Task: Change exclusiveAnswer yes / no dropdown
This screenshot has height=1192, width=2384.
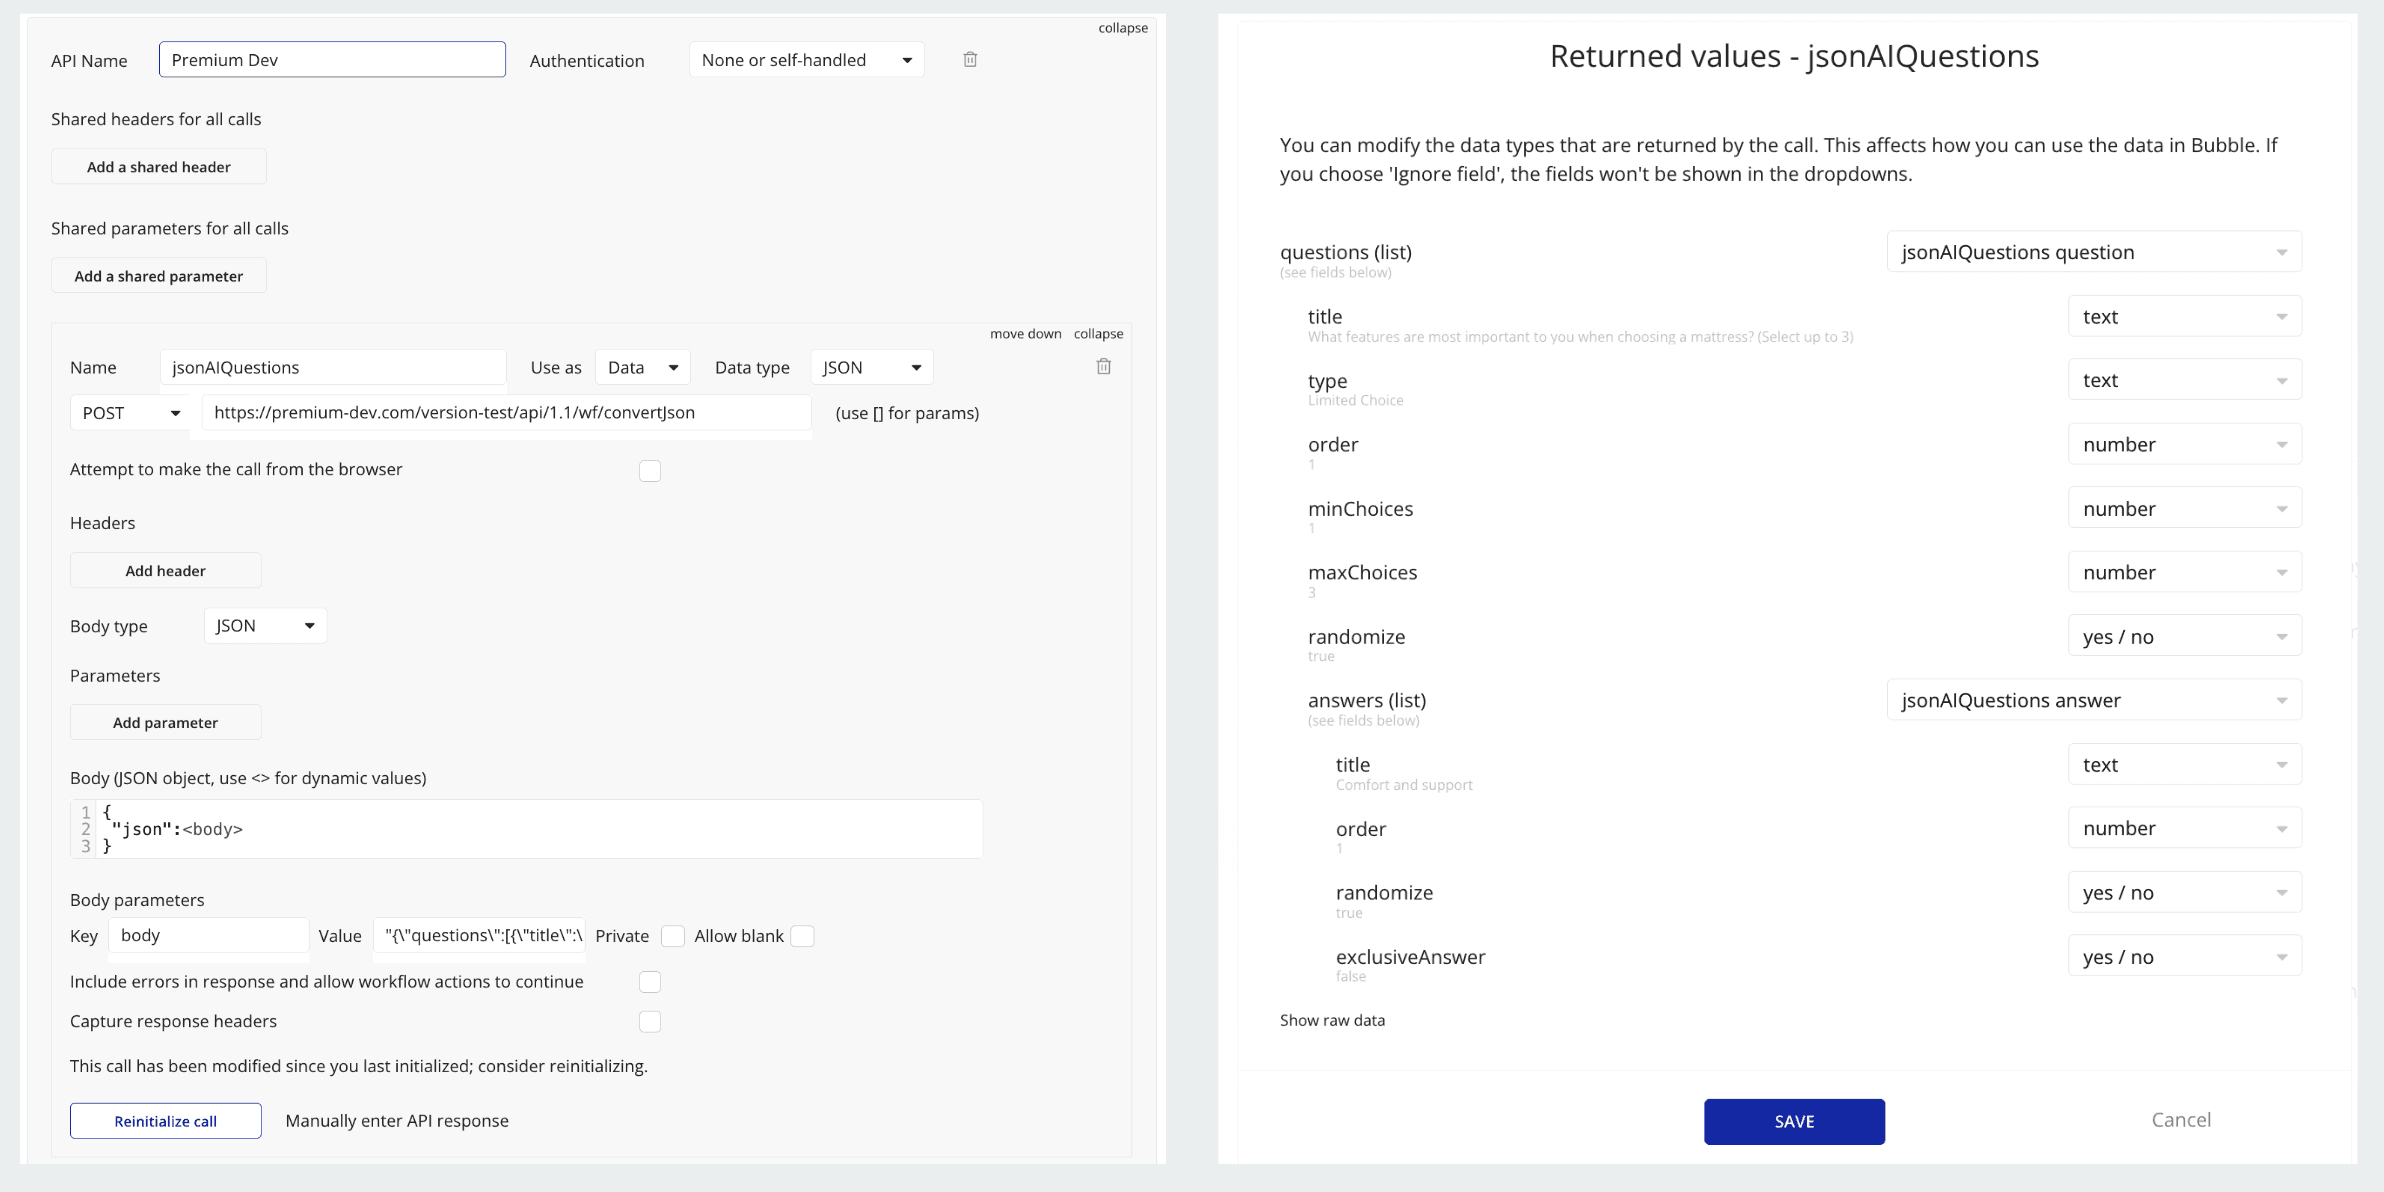Action: tap(2184, 957)
